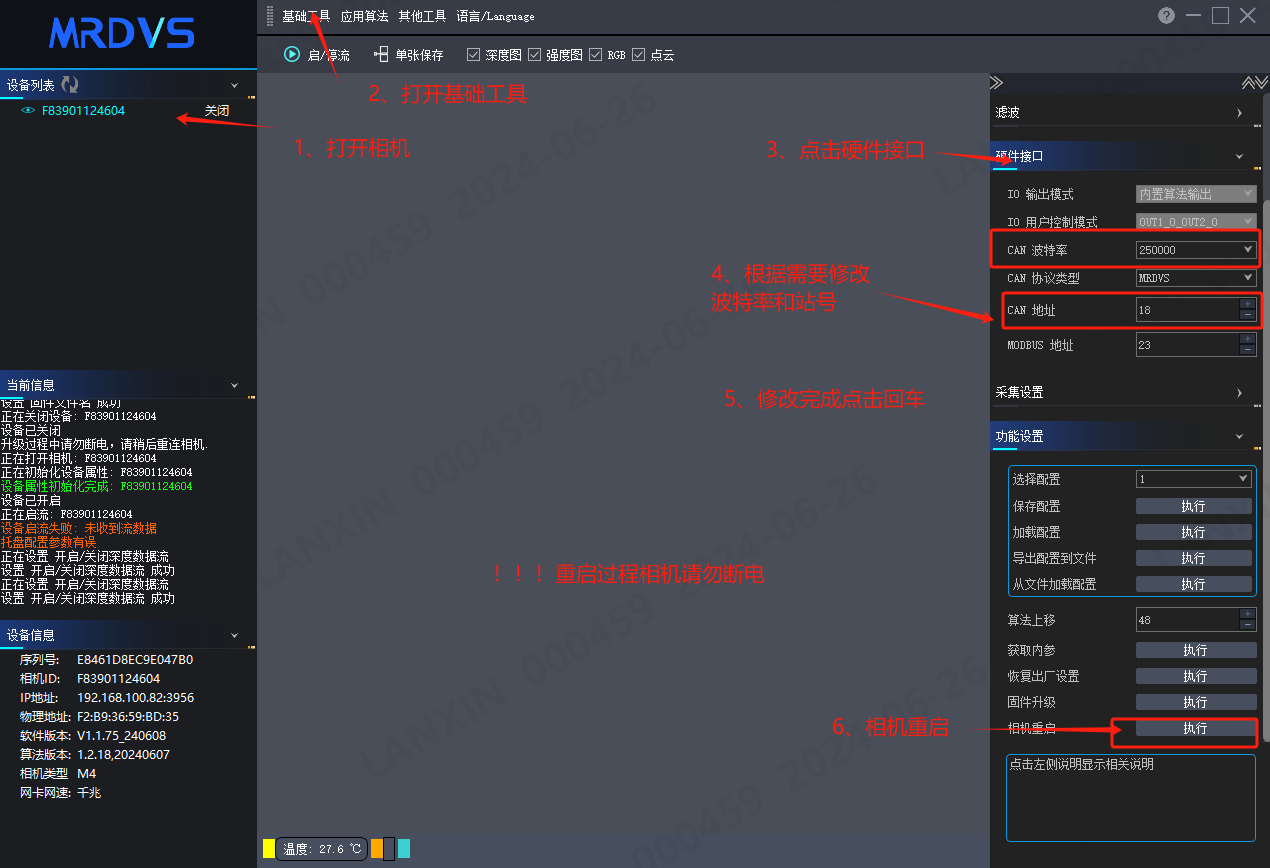
Task: Select device F83901124604 in device list
Action: pos(83,111)
